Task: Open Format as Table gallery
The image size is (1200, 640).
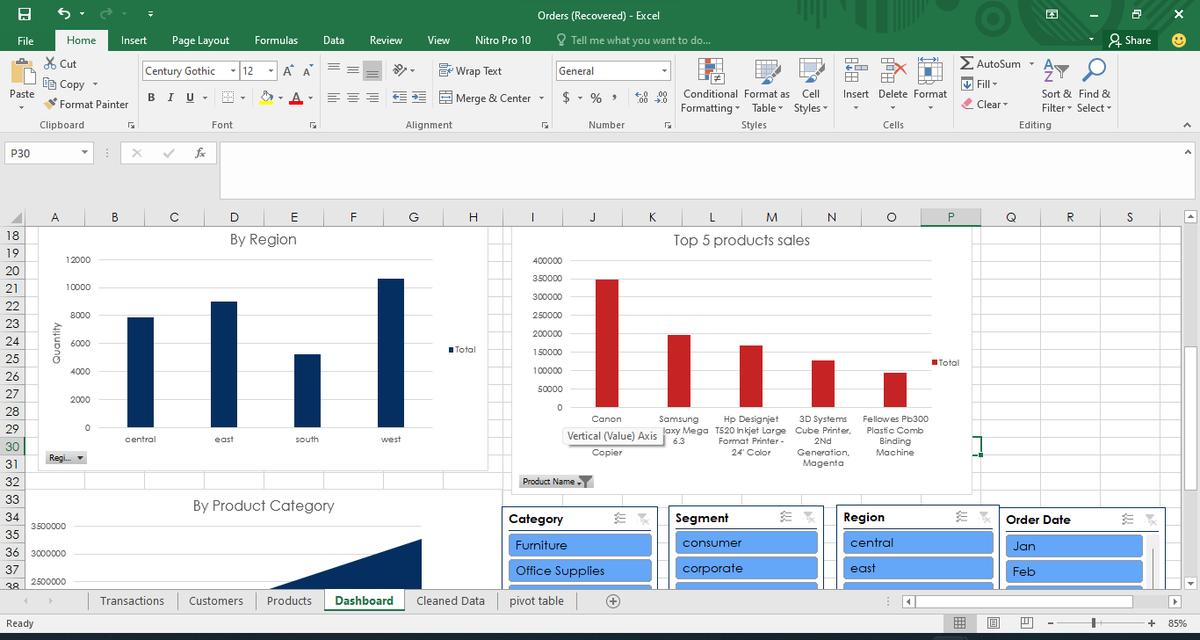Action: [766, 87]
